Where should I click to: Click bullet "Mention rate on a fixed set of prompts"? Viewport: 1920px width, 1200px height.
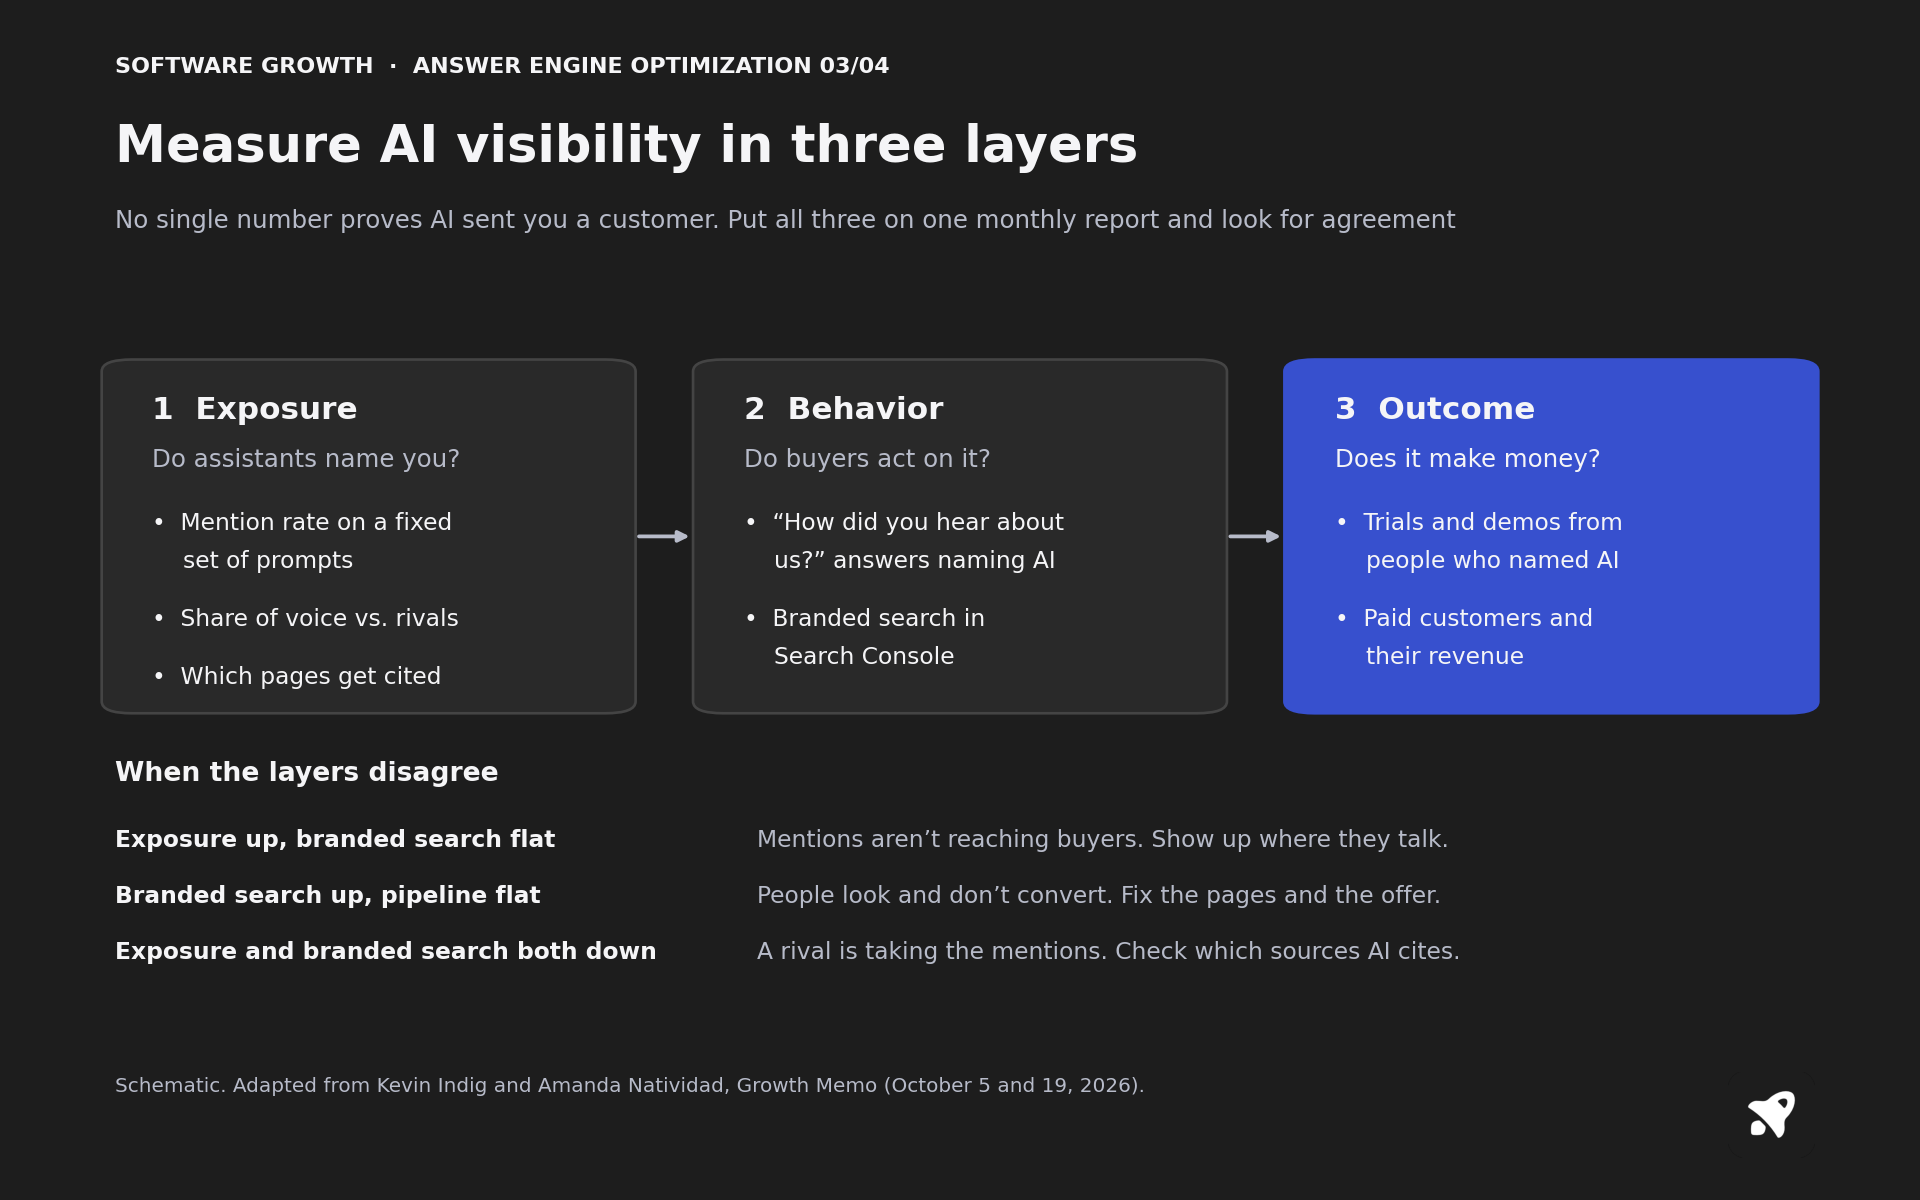click(x=303, y=541)
